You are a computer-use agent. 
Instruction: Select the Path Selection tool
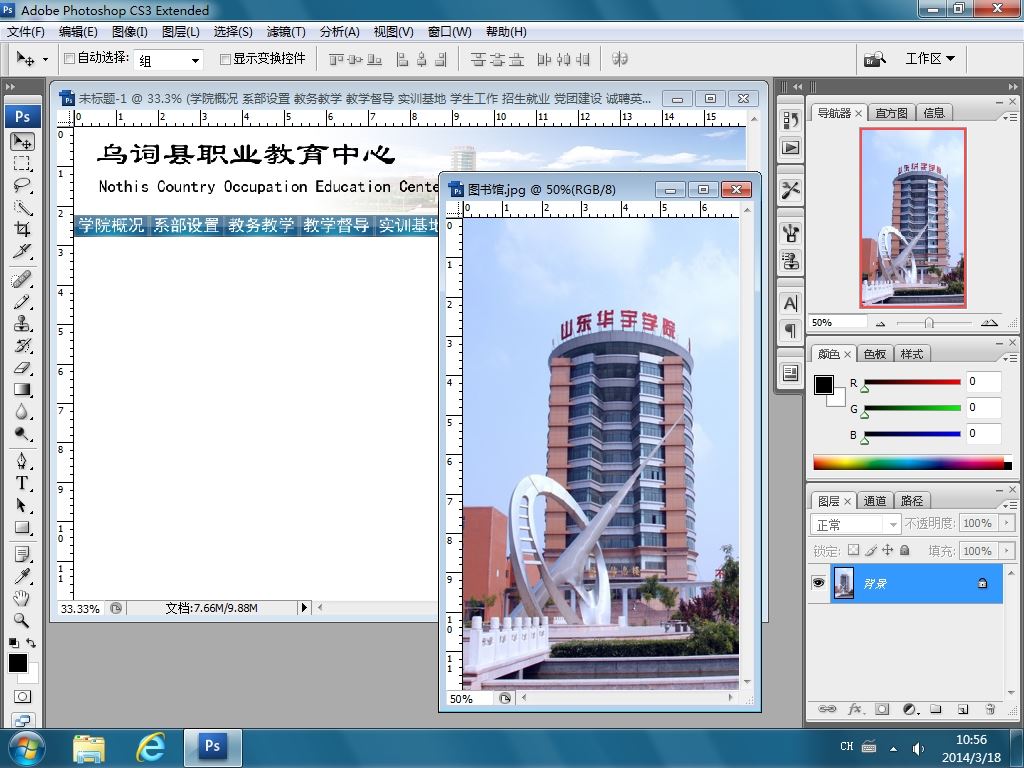tap(22, 506)
